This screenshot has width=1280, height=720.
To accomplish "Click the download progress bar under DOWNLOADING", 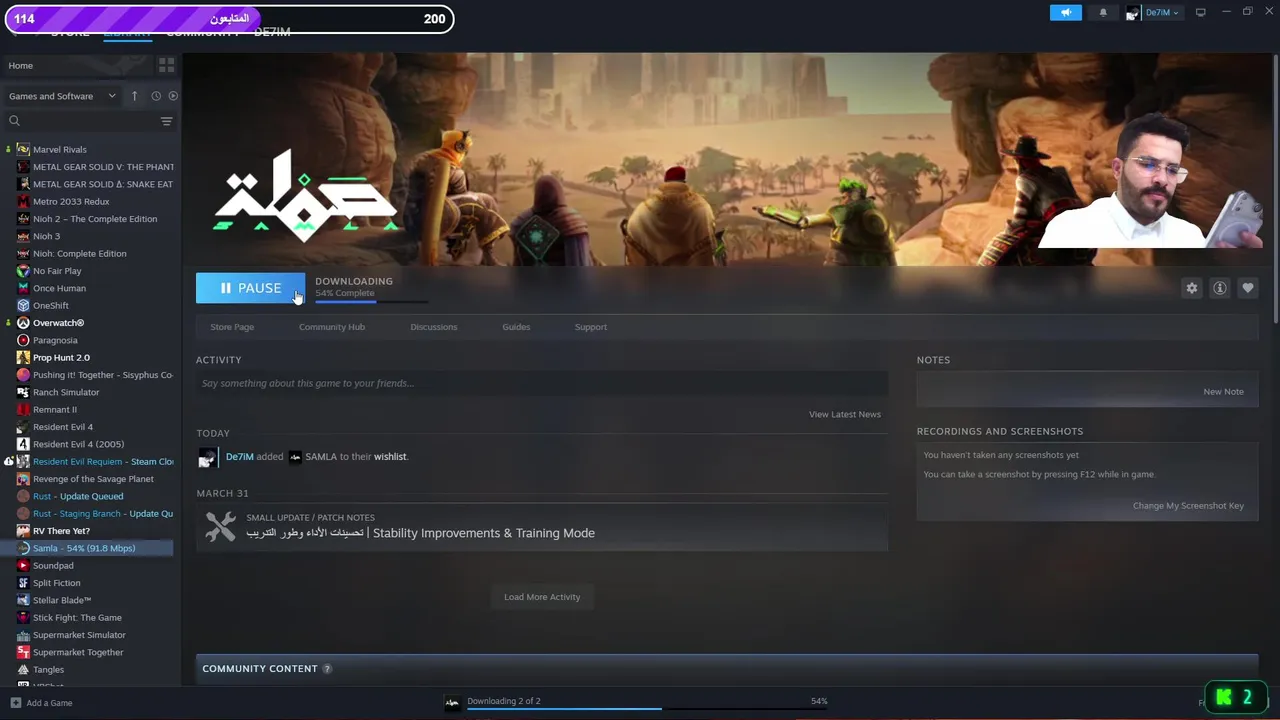I will (x=371, y=300).
